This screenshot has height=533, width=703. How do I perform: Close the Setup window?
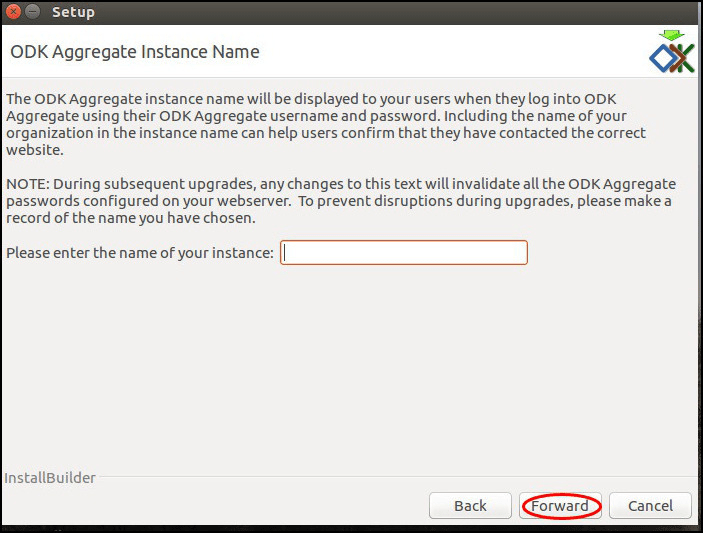pos(13,12)
